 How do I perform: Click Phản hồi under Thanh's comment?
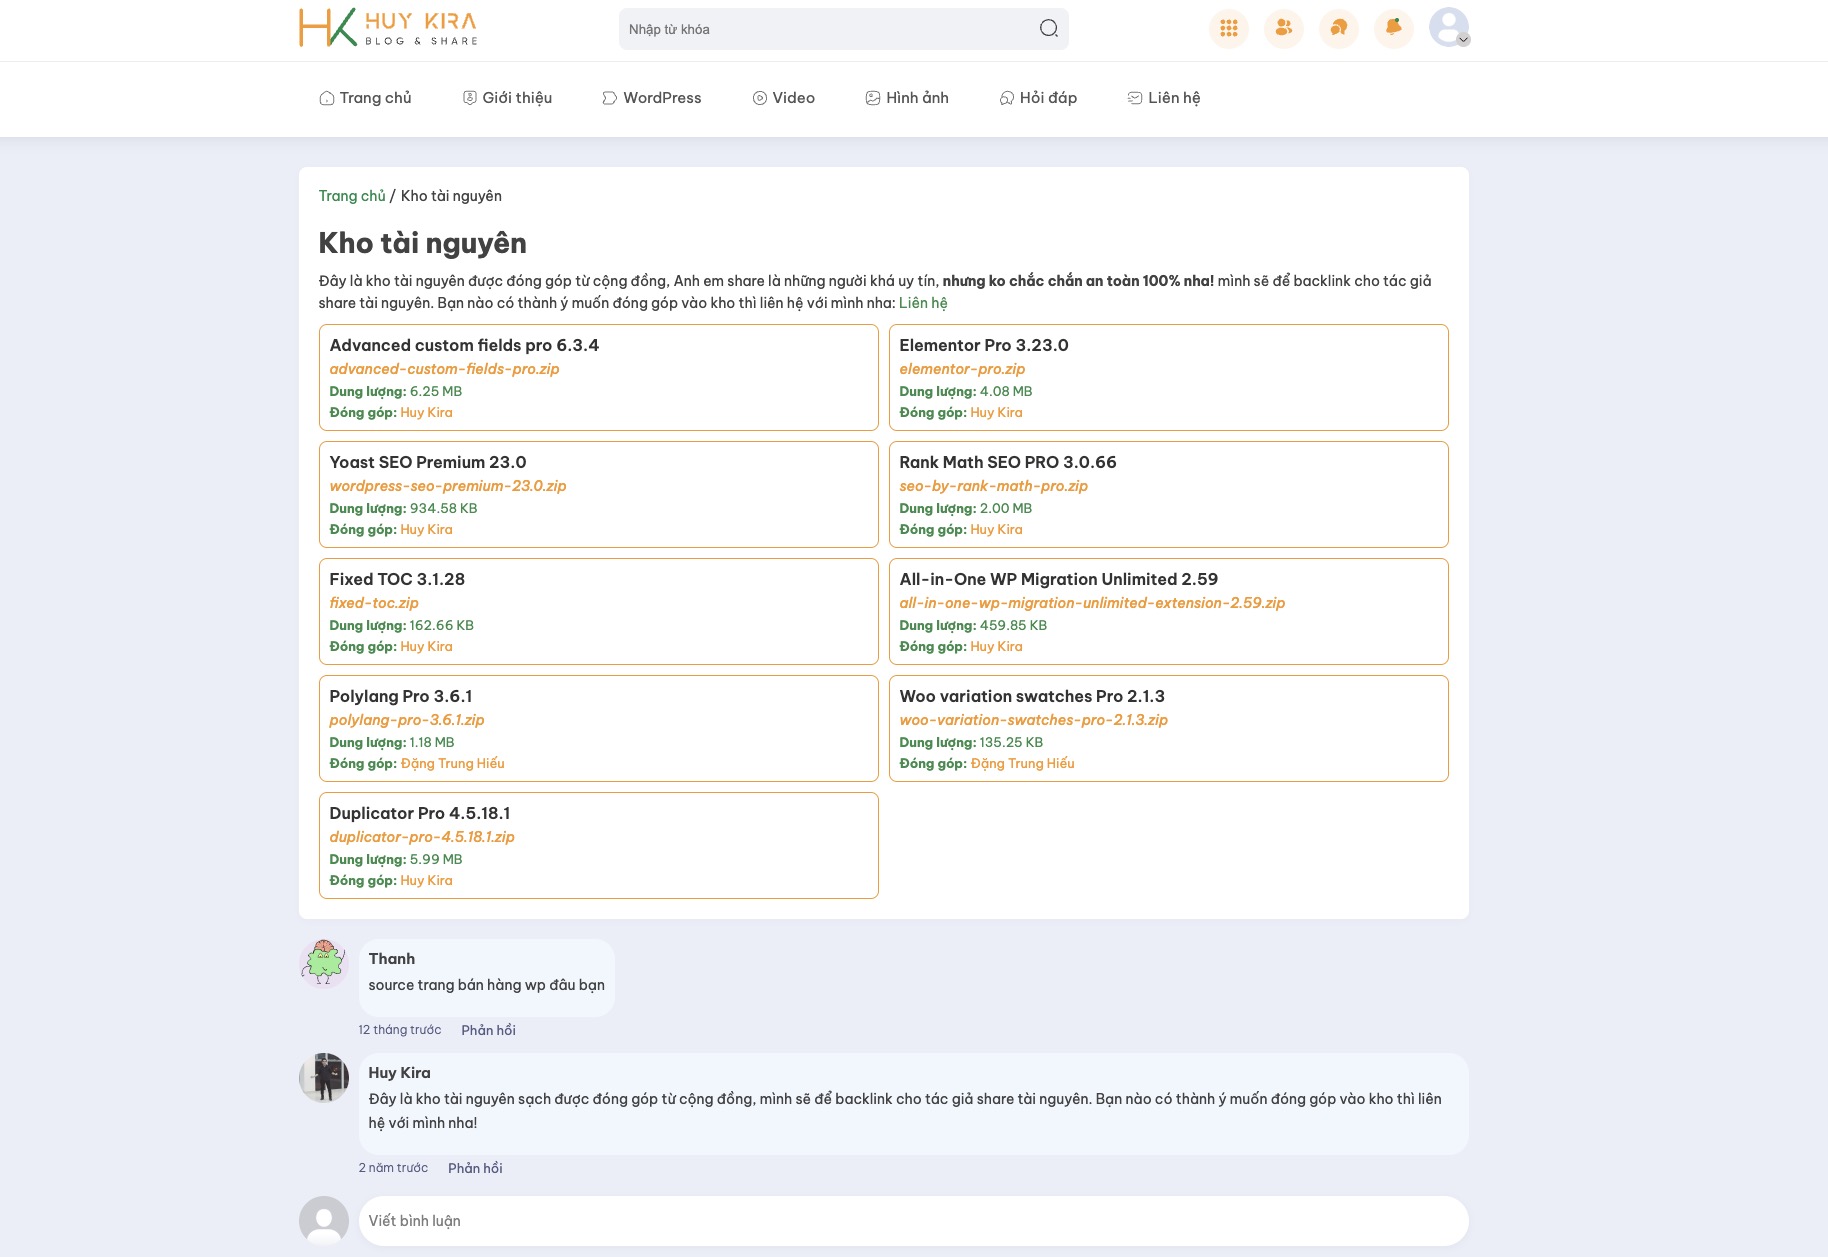[x=488, y=1030]
